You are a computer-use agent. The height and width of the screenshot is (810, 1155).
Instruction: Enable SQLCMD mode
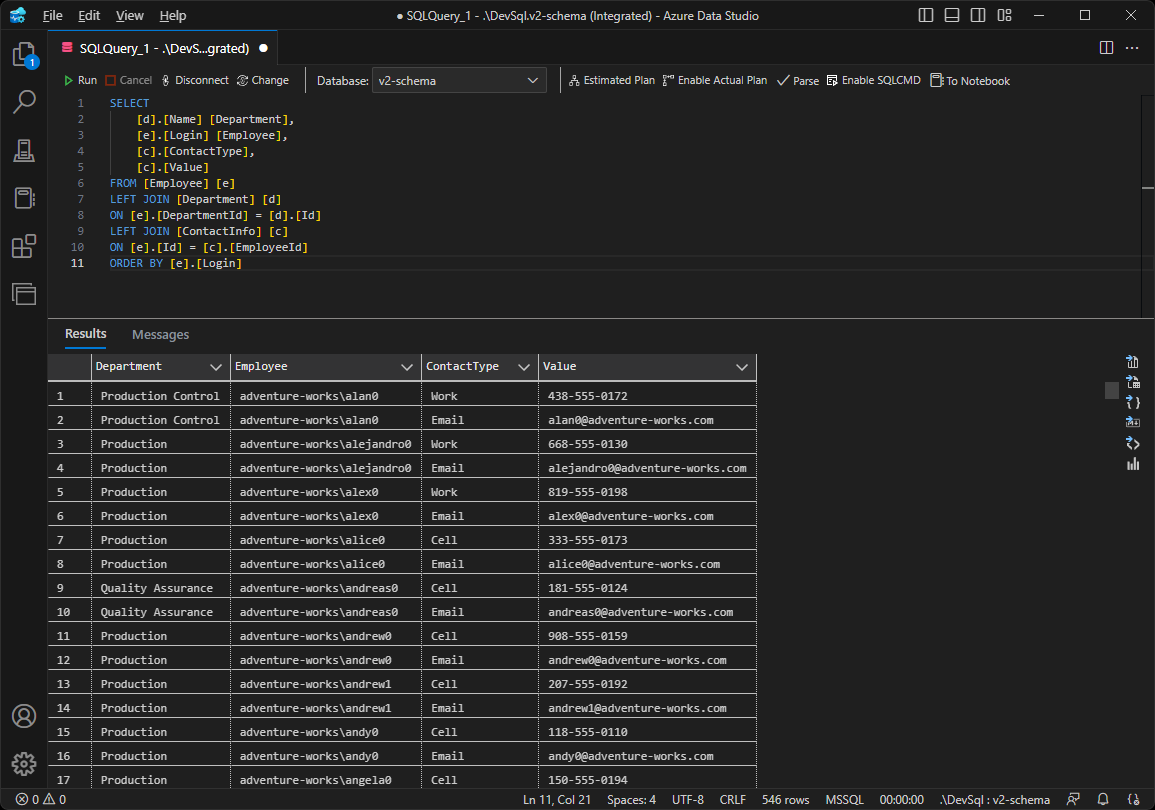pos(874,80)
